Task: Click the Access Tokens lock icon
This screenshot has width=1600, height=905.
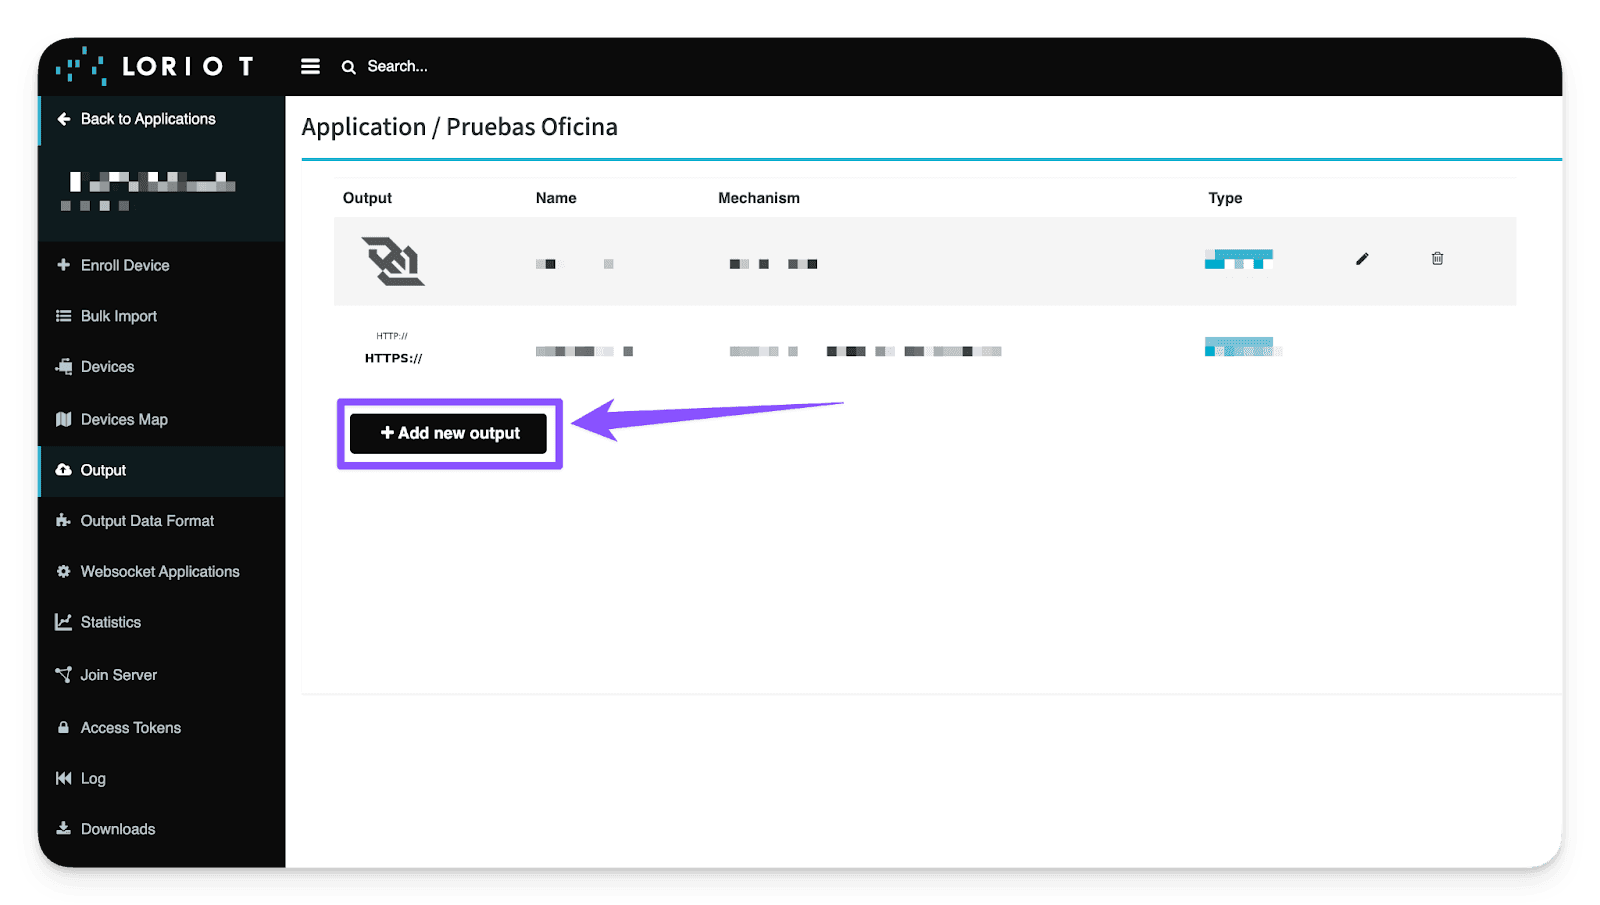Action: [64, 727]
